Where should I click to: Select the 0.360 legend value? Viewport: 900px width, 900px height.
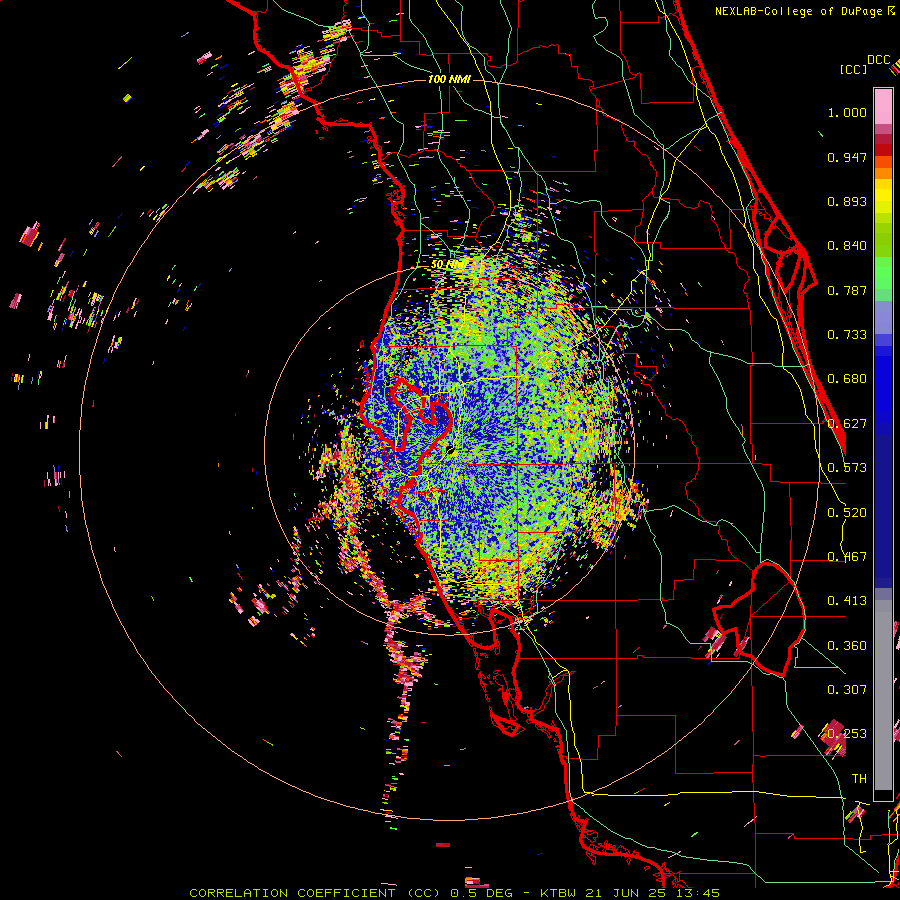847,646
